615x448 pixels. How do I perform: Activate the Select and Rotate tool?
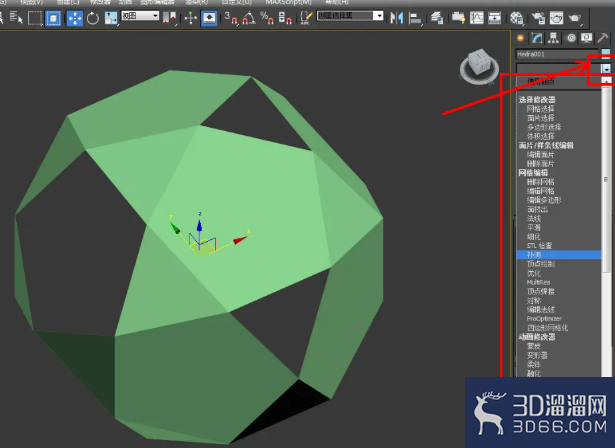pos(93,18)
